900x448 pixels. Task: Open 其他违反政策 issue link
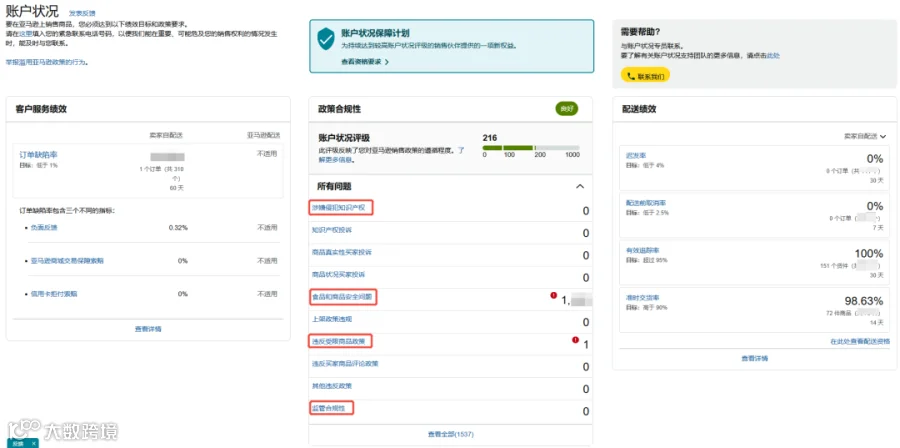331,386
